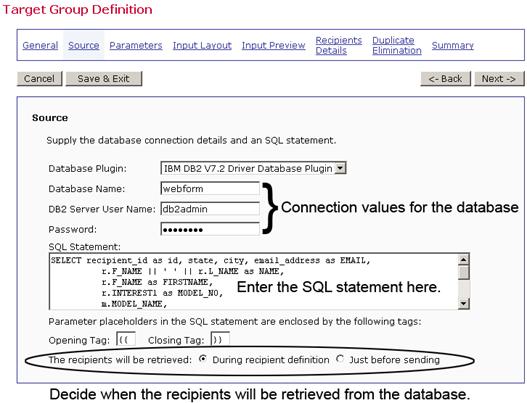Open Duplicate Elimination step
Screen dimensions: 527x403
pyautogui.click(x=397, y=45)
